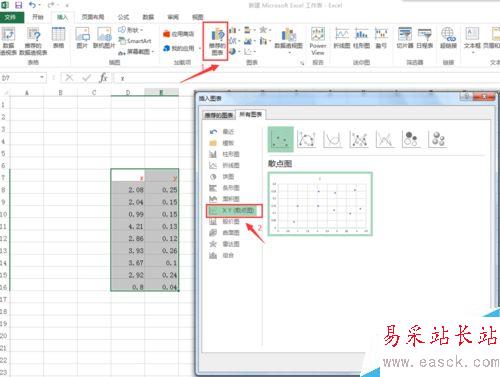Viewport: 500px width, 377px height.
Task: Choose the basic Scatter subtype icon
Action: point(281,139)
